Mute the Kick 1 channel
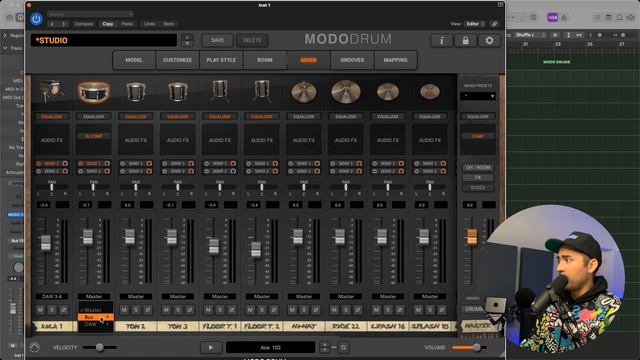This screenshot has height=360, width=640. (x=40, y=310)
